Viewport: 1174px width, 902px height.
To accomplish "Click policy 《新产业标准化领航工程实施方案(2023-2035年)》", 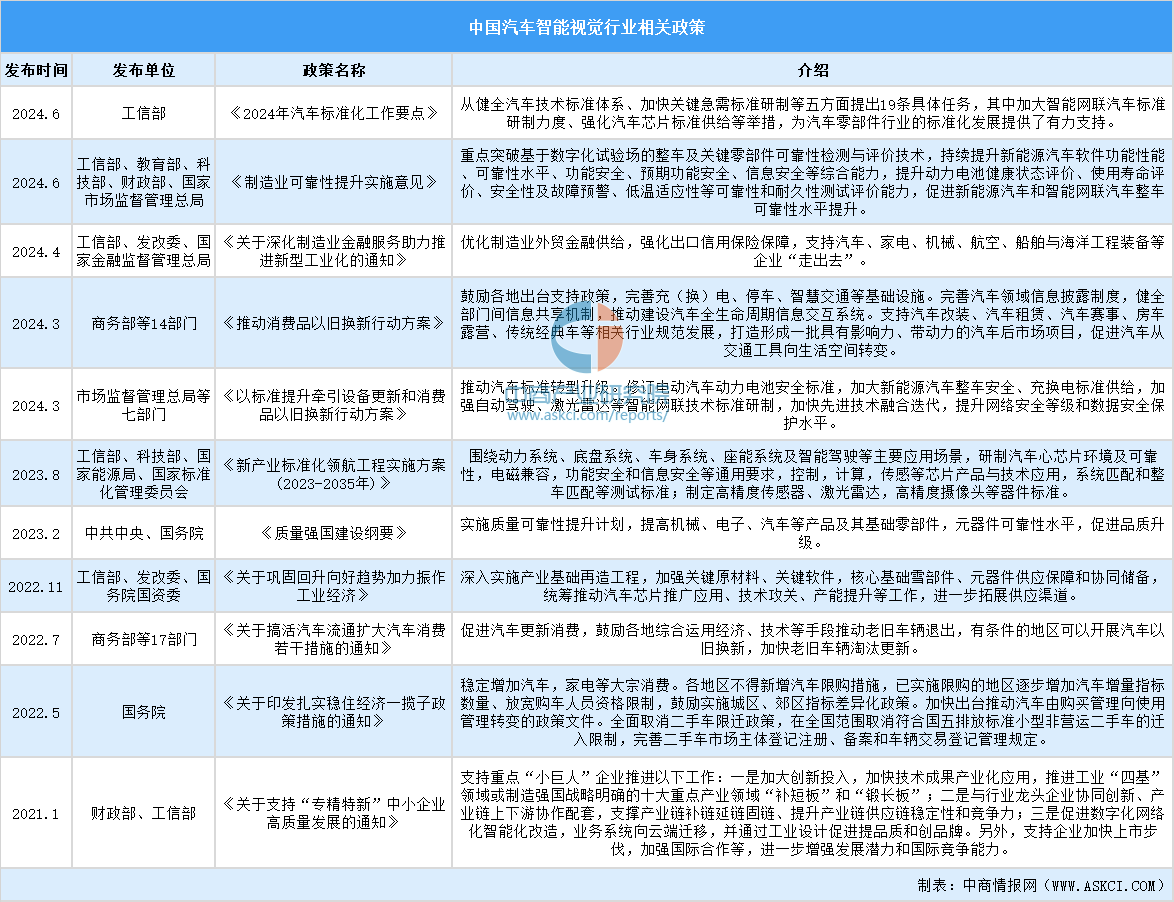I will (334, 475).
